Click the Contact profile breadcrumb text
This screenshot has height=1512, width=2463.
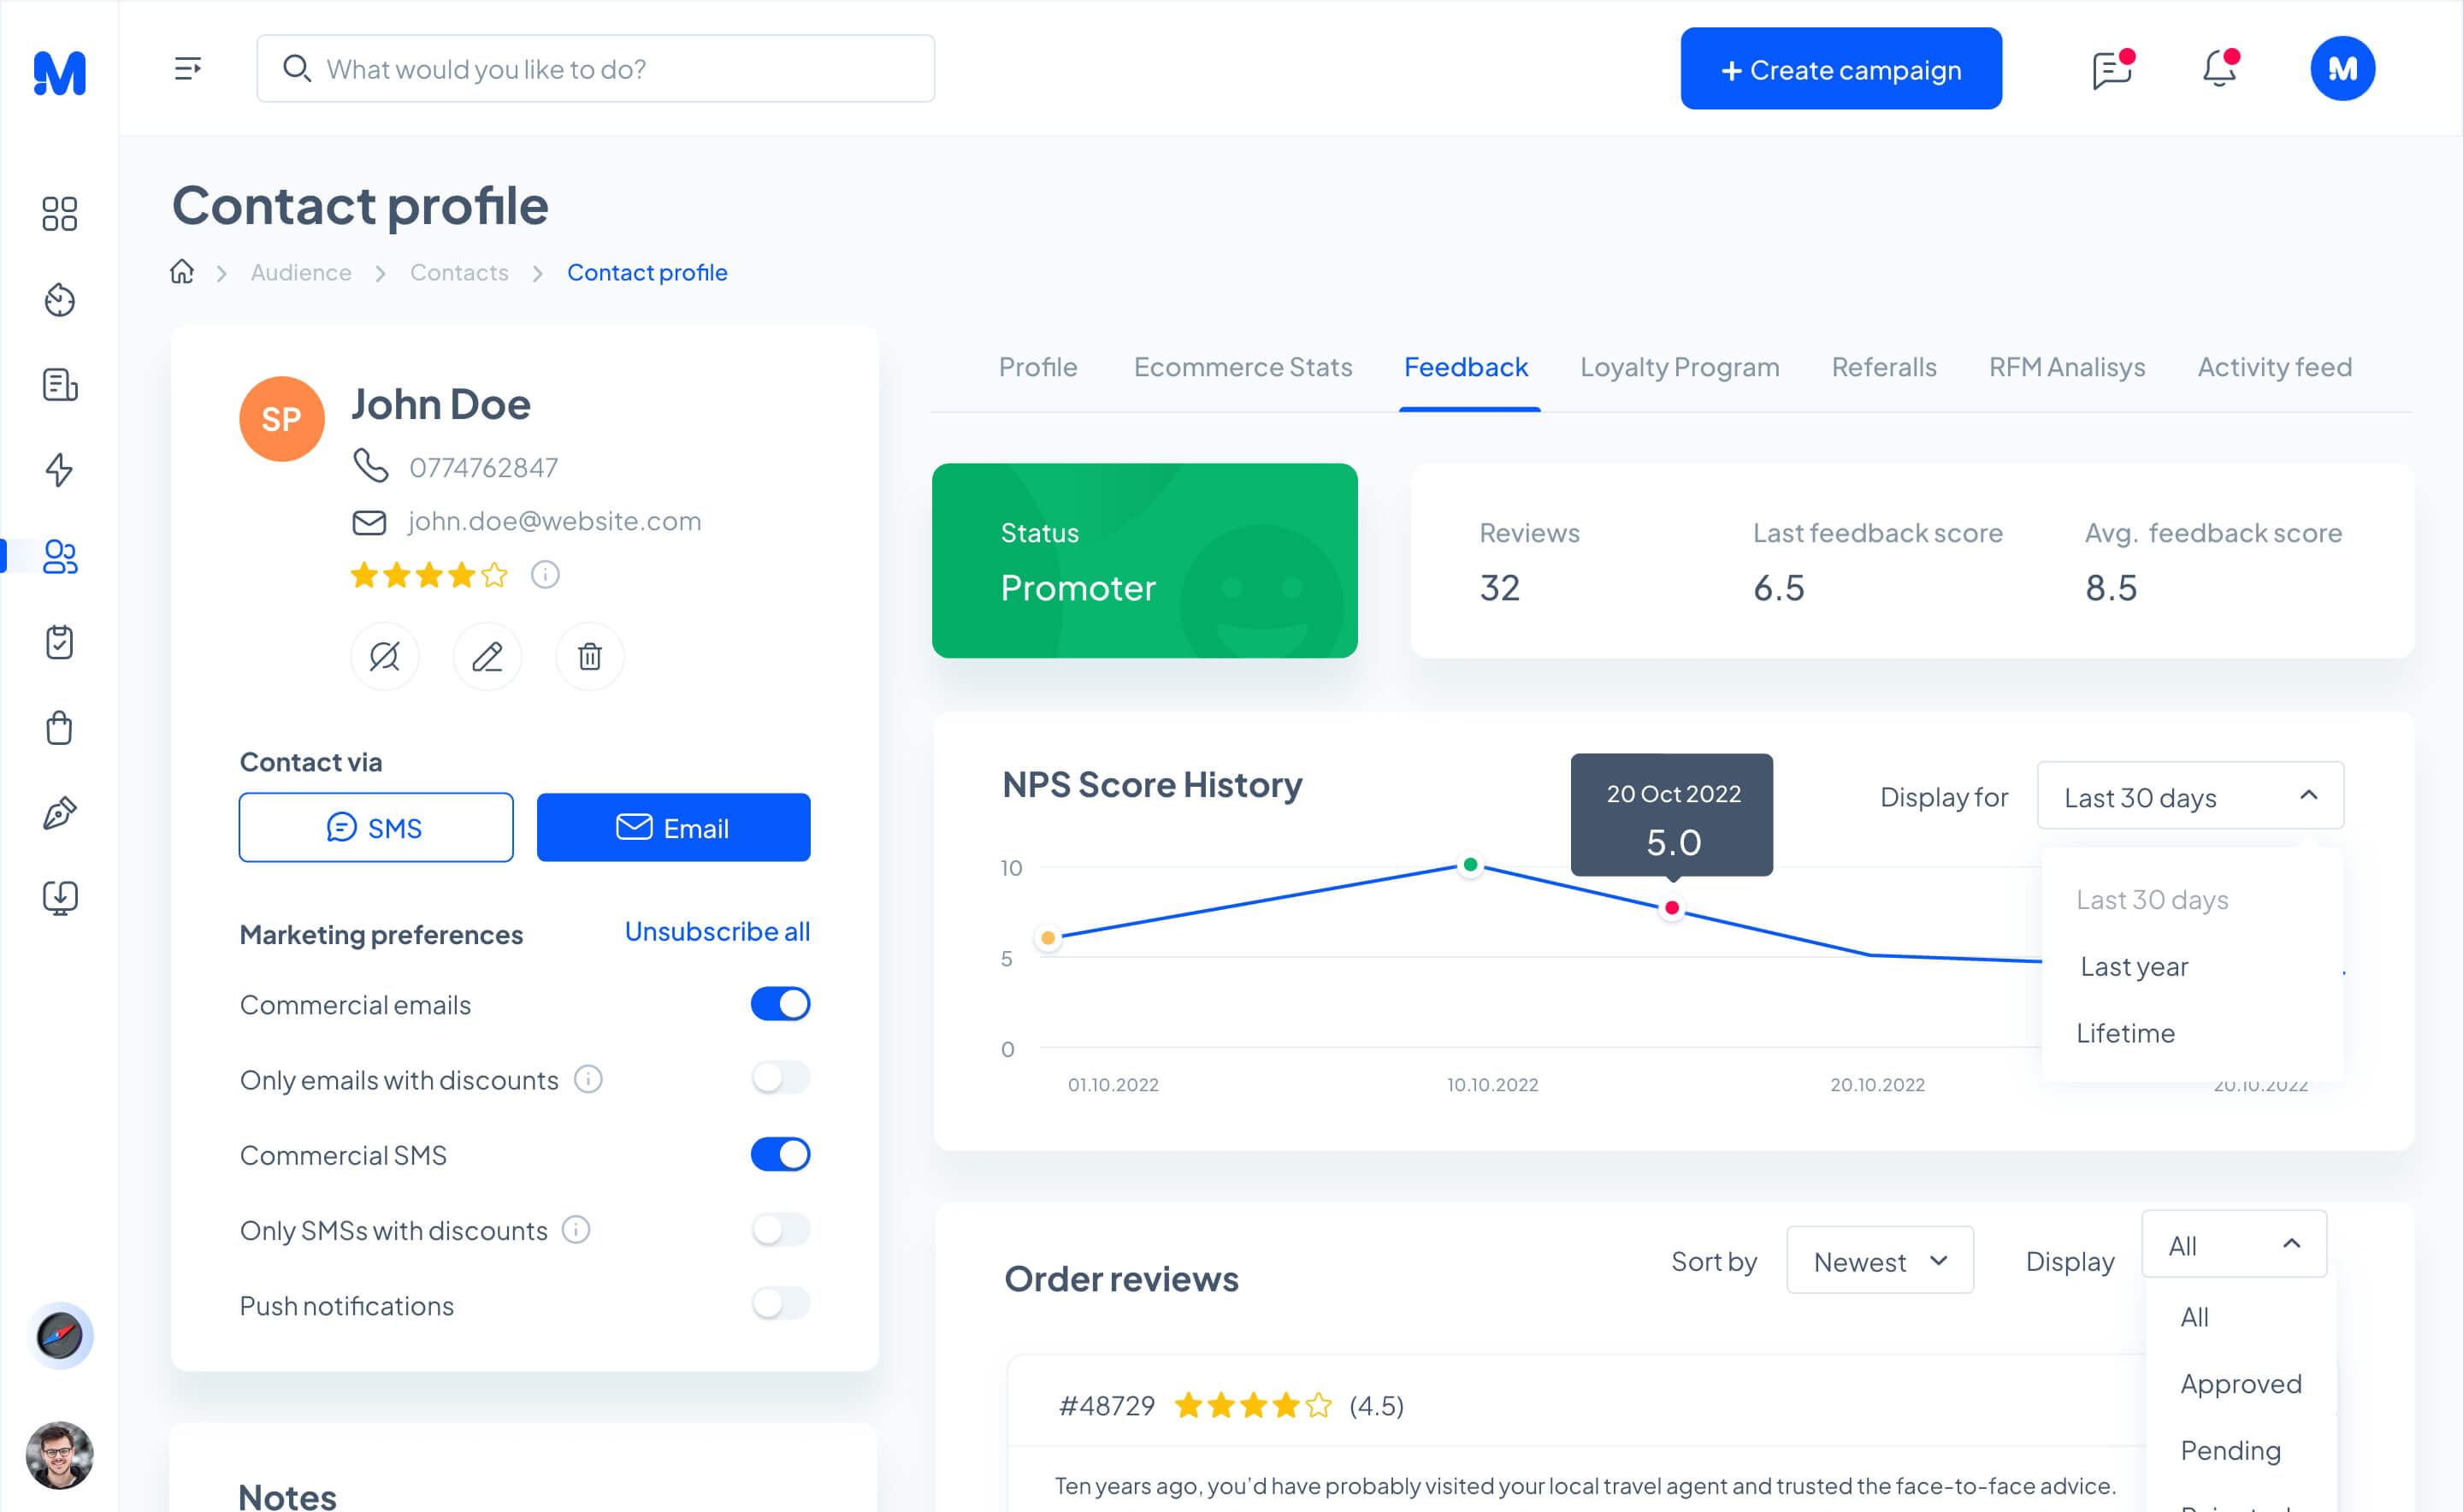point(647,273)
